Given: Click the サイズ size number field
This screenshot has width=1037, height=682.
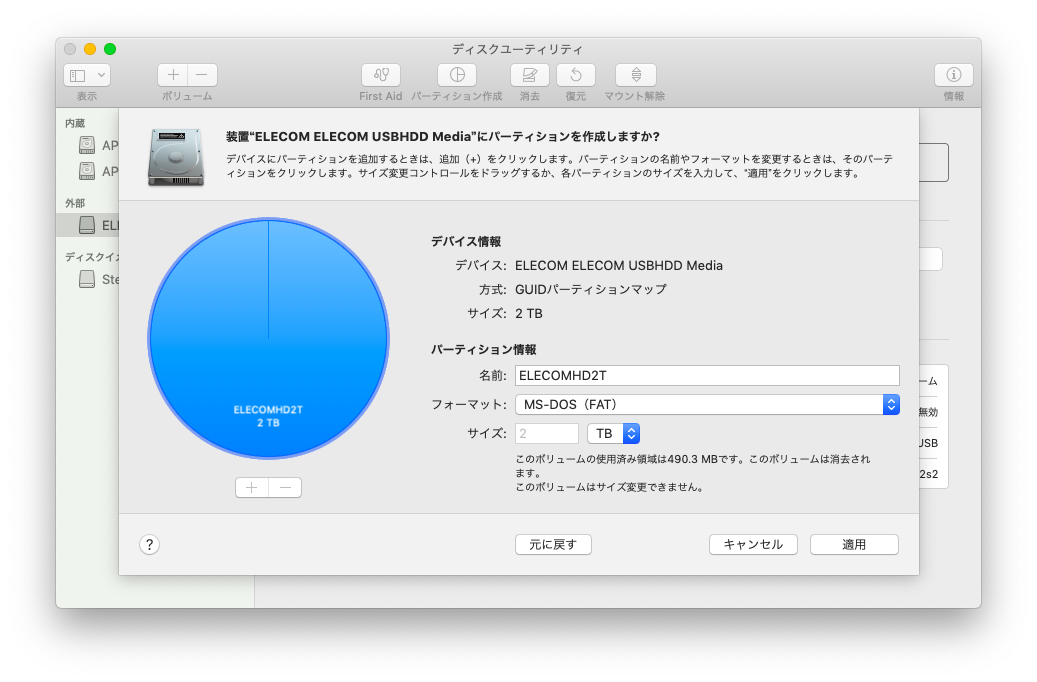Looking at the screenshot, I should [x=547, y=434].
